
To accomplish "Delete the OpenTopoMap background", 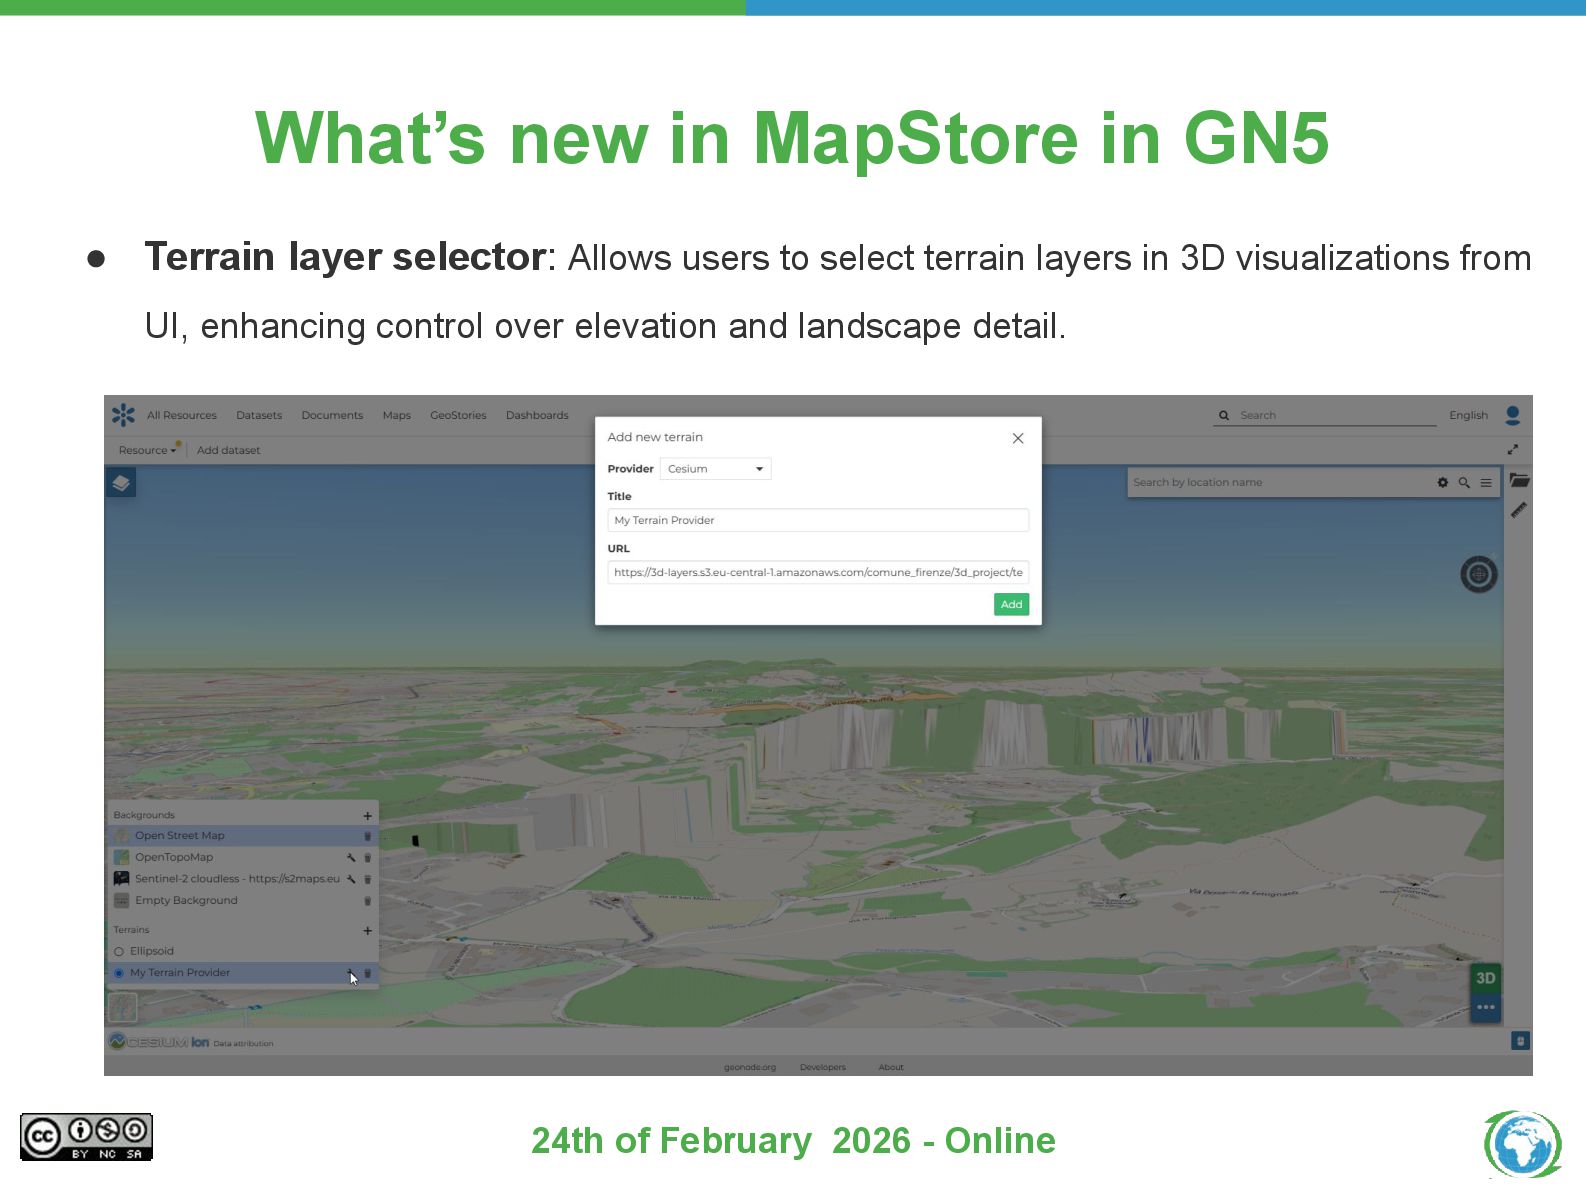I will point(367,858).
